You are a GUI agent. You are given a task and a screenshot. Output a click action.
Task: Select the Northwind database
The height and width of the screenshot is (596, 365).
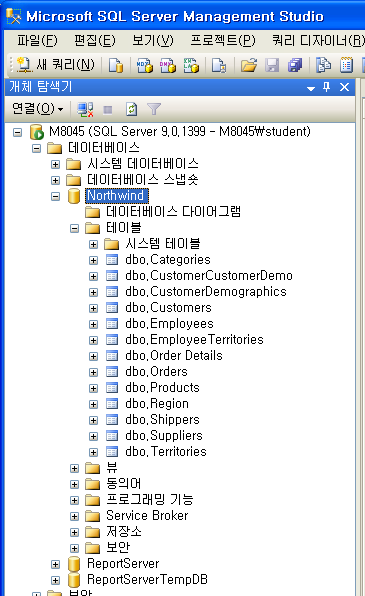tap(116, 196)
